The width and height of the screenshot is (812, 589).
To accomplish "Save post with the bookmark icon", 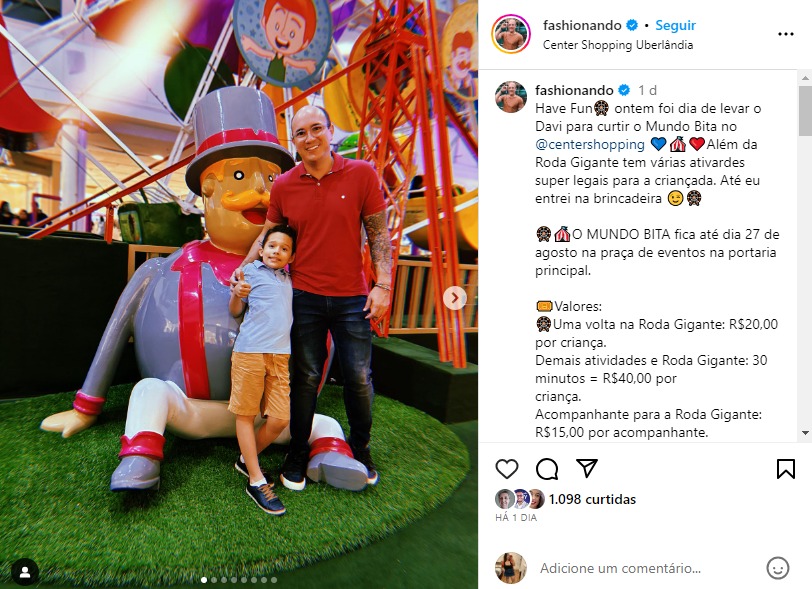I will click(x=786, y=469).
